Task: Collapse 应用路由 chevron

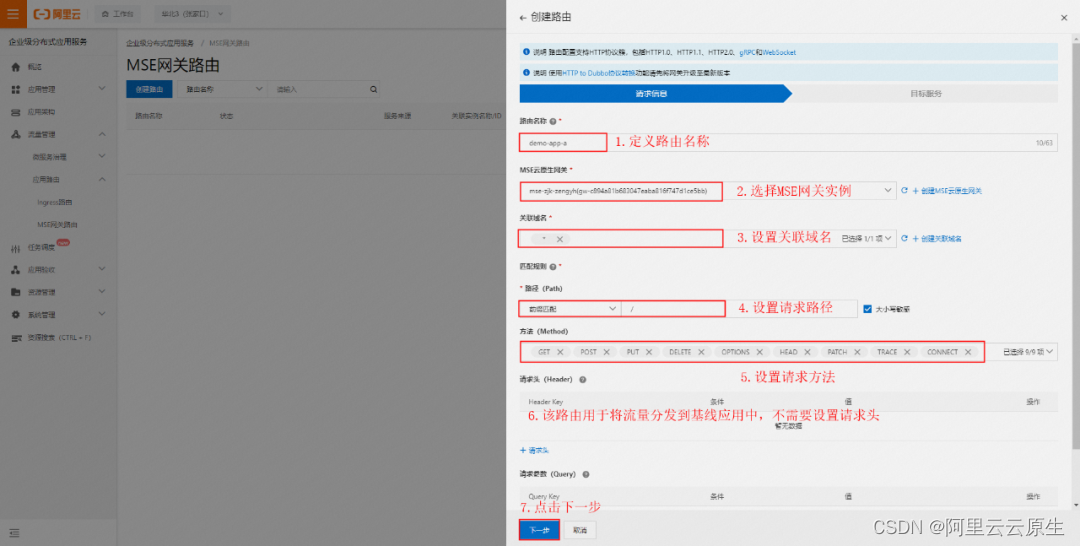Action: [x=102, y=179]
